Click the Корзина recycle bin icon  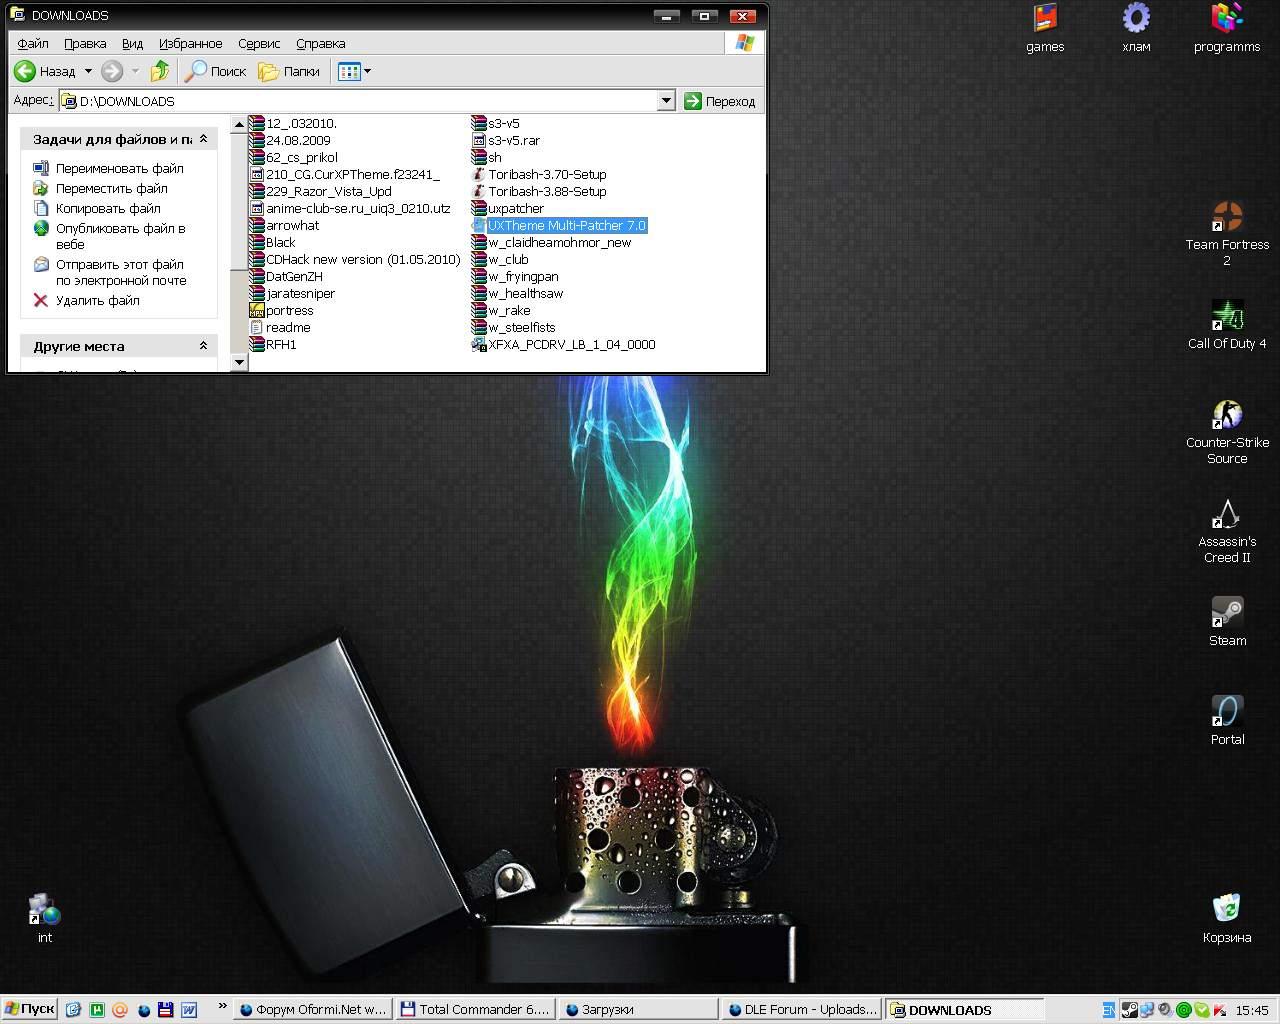(1226, 909)
